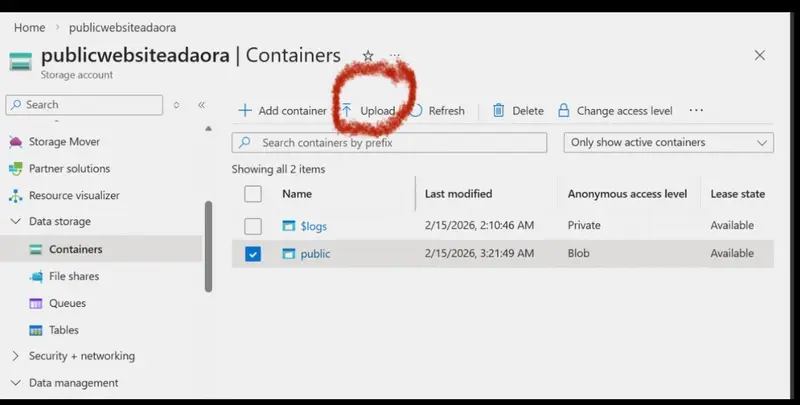Click the File shares icon
Screen dimensions: 800x405
[36, 276]
